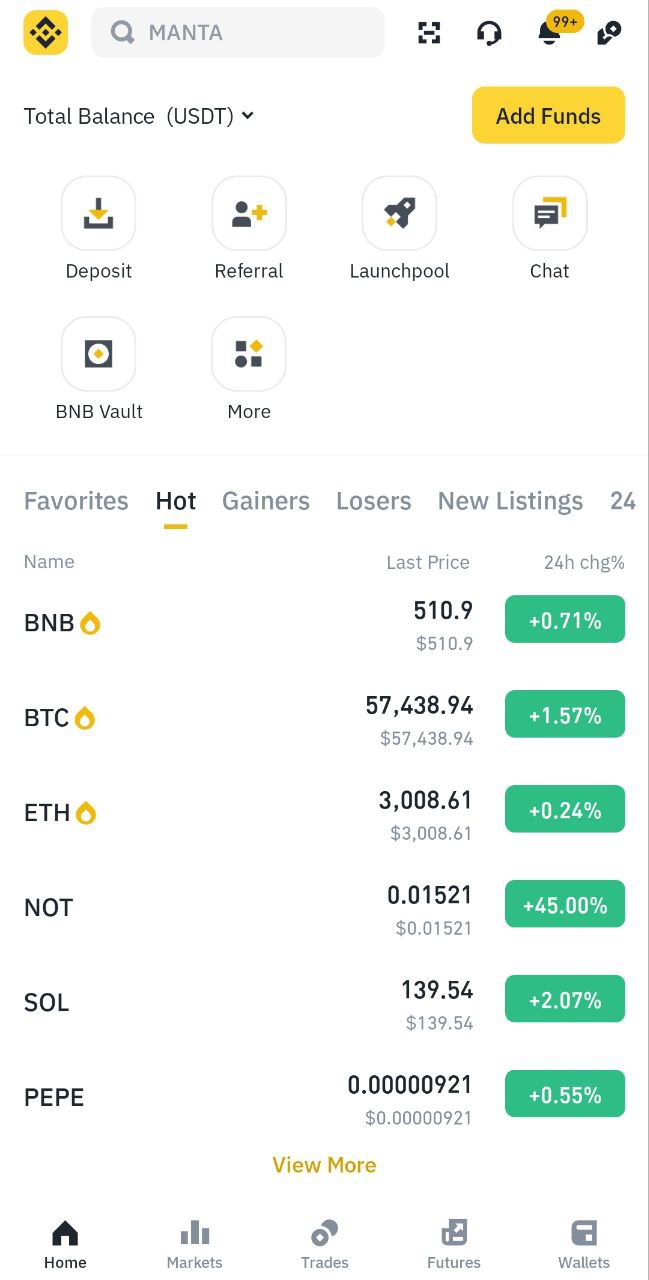Screen dimensions: 649x1280
Task: Open customer support headset icon
Action: click(x=489, y=33)
